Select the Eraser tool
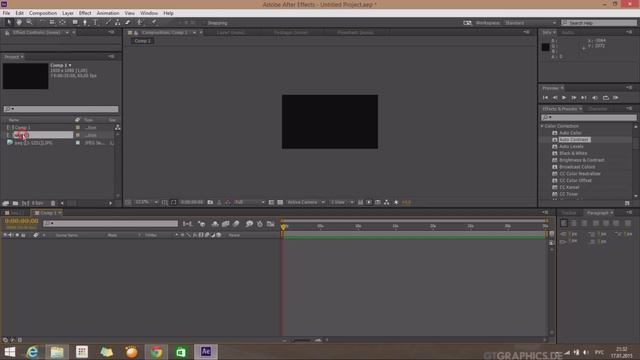 point(127,22)
